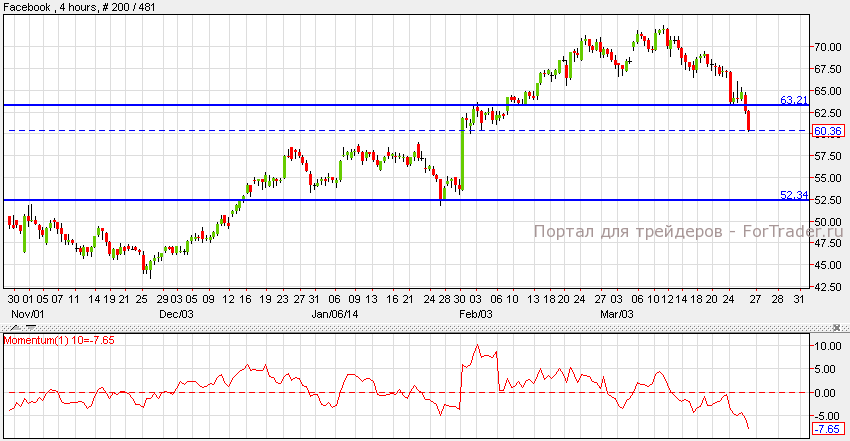The image size is (850, 441).
Task: Select the last red candle at chart's right edge
Action: click(x=750, y=120)
